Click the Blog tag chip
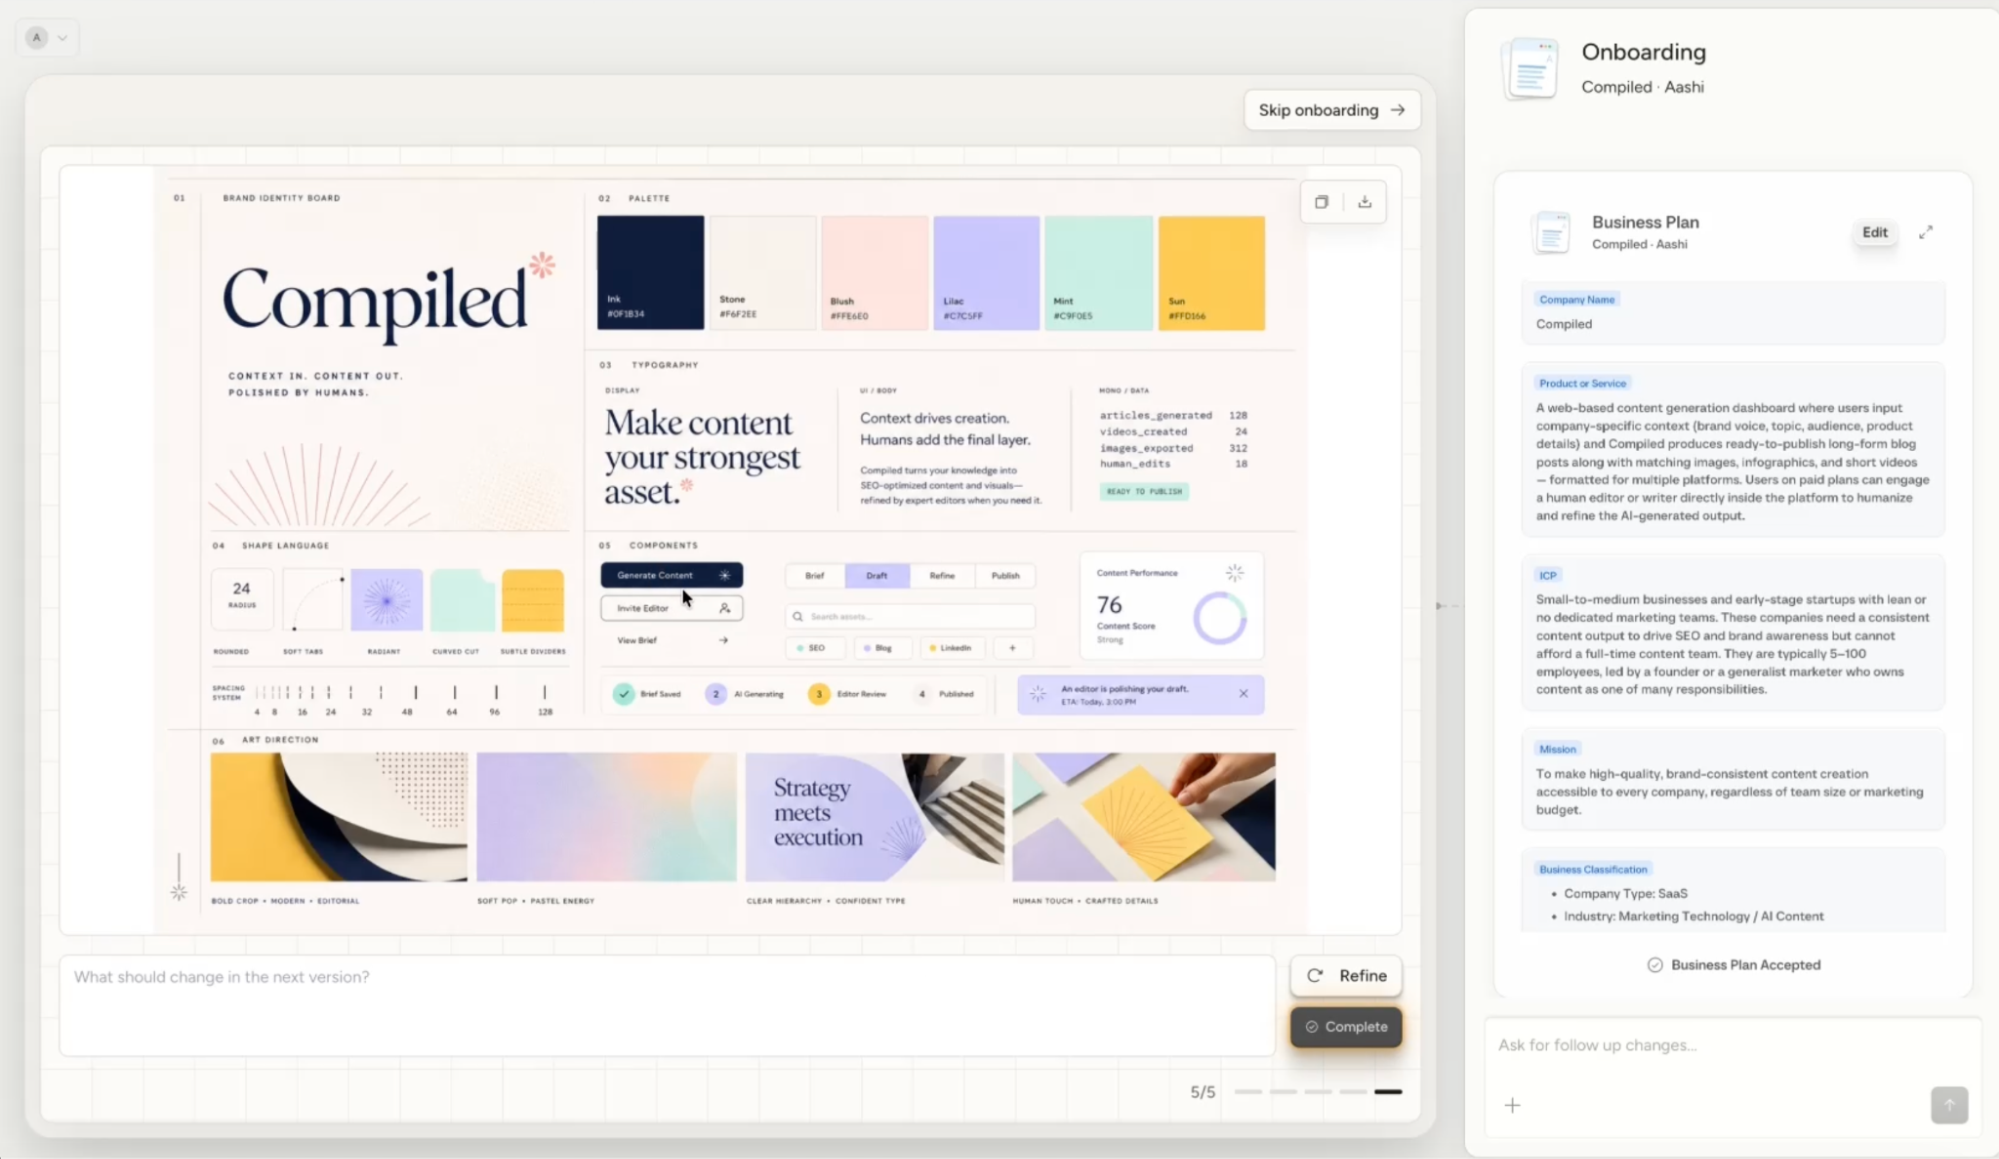This screenshot has height=1159, width=1999. point(882,648)
